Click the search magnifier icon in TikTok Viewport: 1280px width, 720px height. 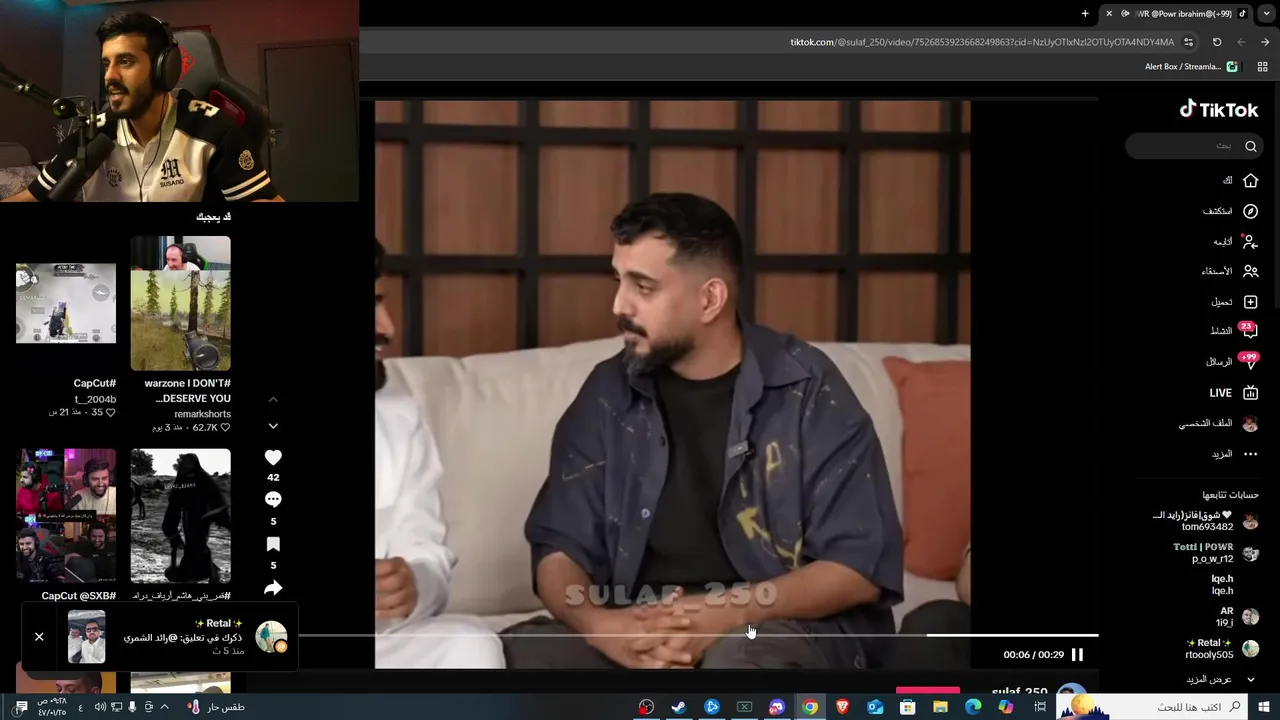[x=1250, y=146]
